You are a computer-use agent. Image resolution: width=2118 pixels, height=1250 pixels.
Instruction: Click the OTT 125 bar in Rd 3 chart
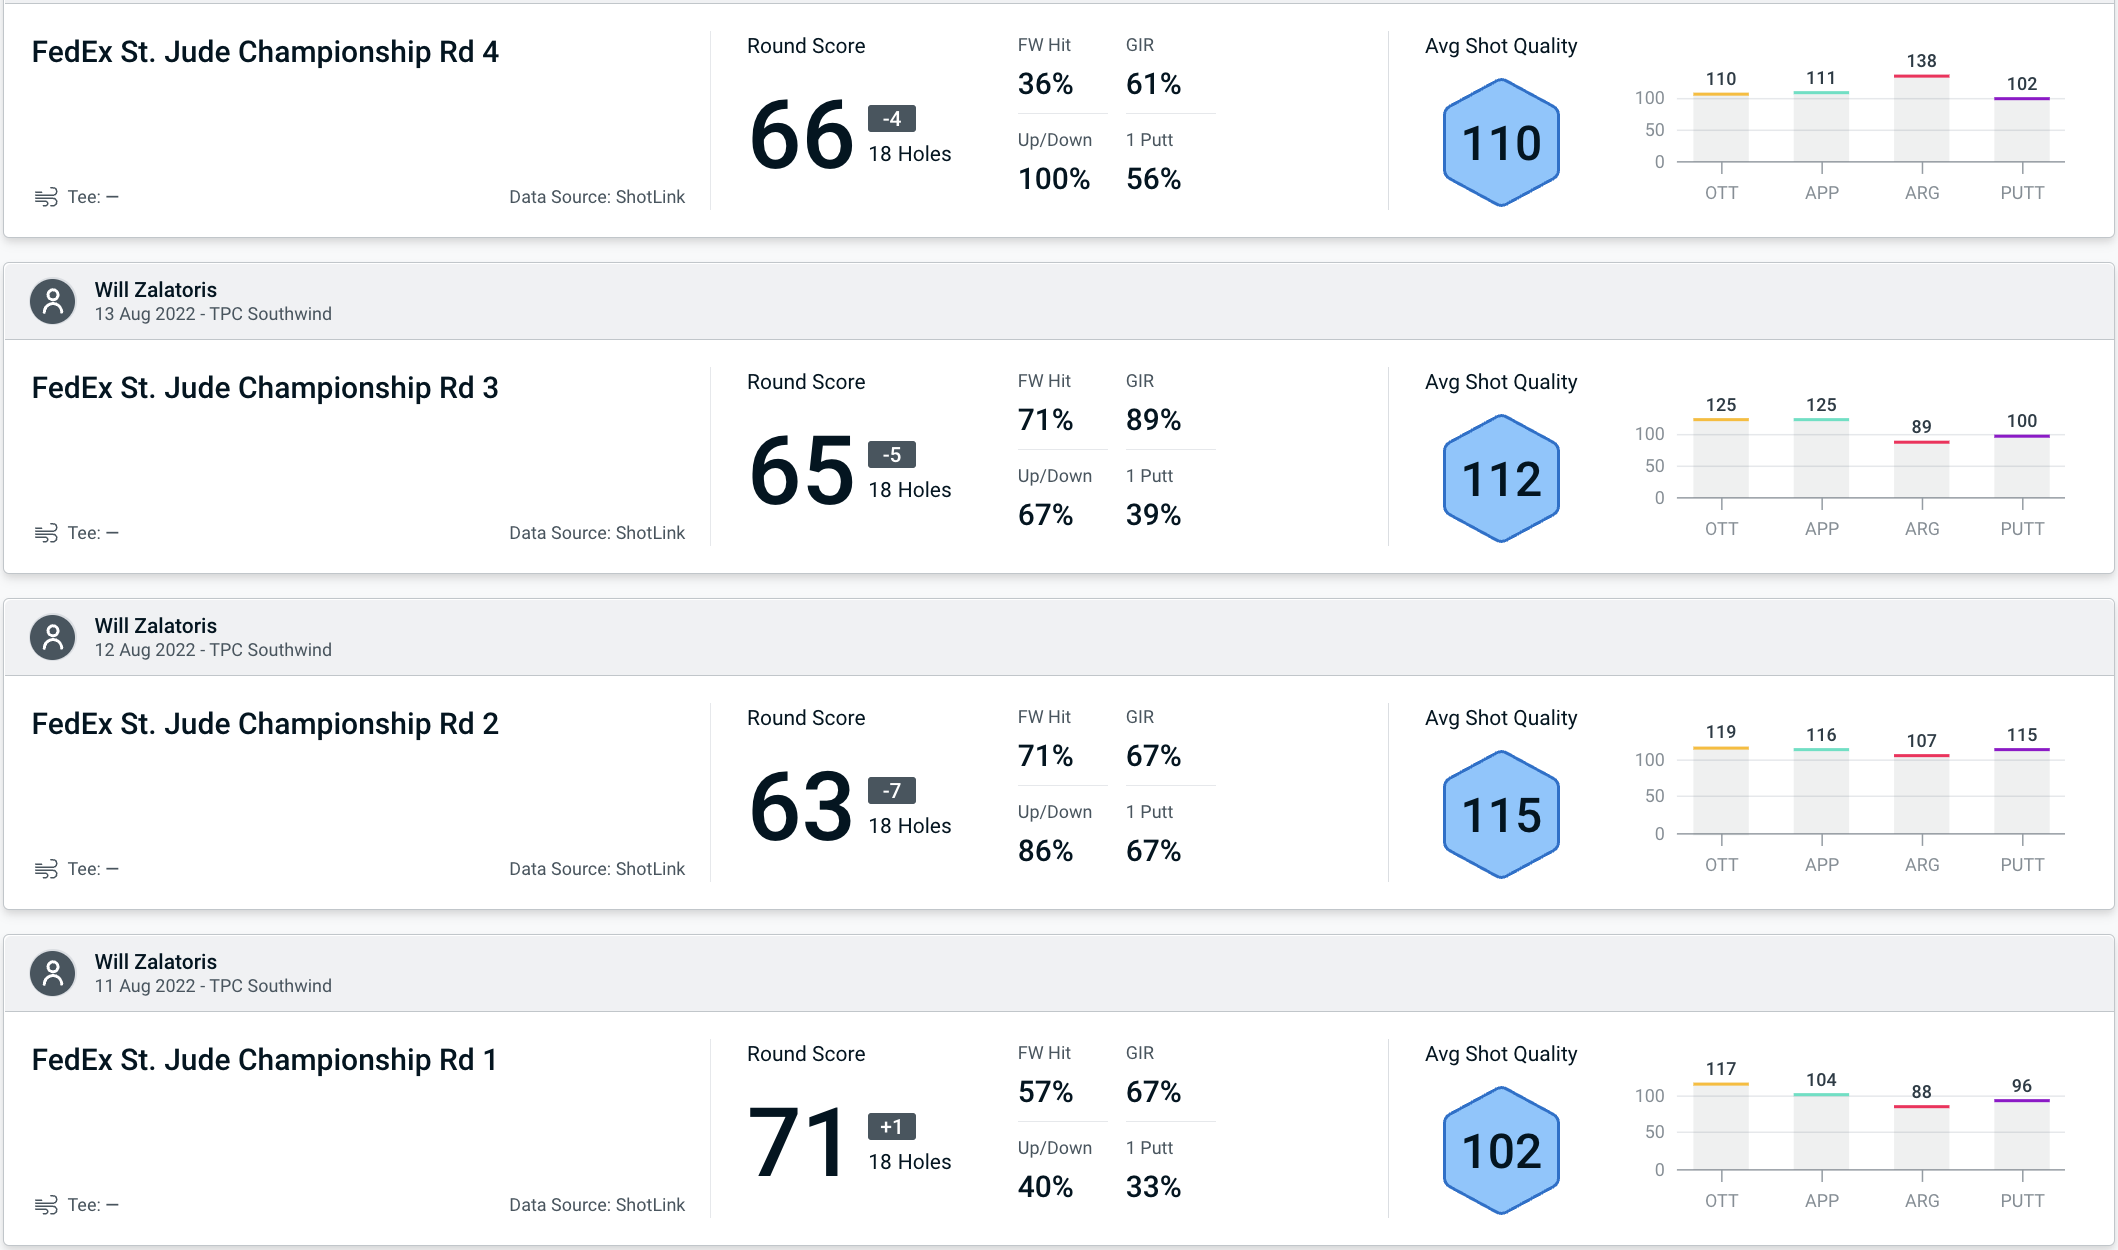(x=1720, y=458)
